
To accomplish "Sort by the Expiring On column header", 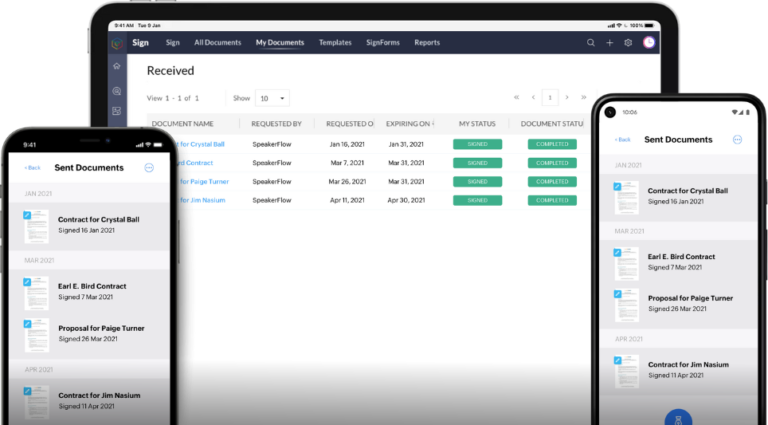I will point(410,124).
